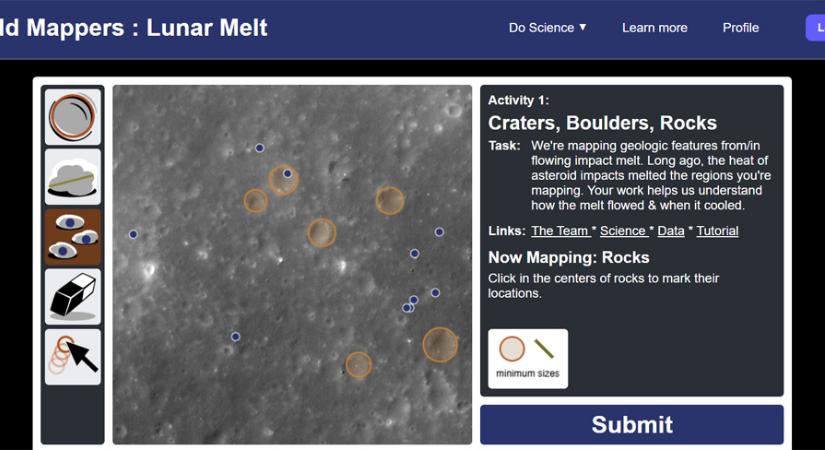Open the Tutorial link
The height and width of the screenshot is (450, 825).
point(717,231)
